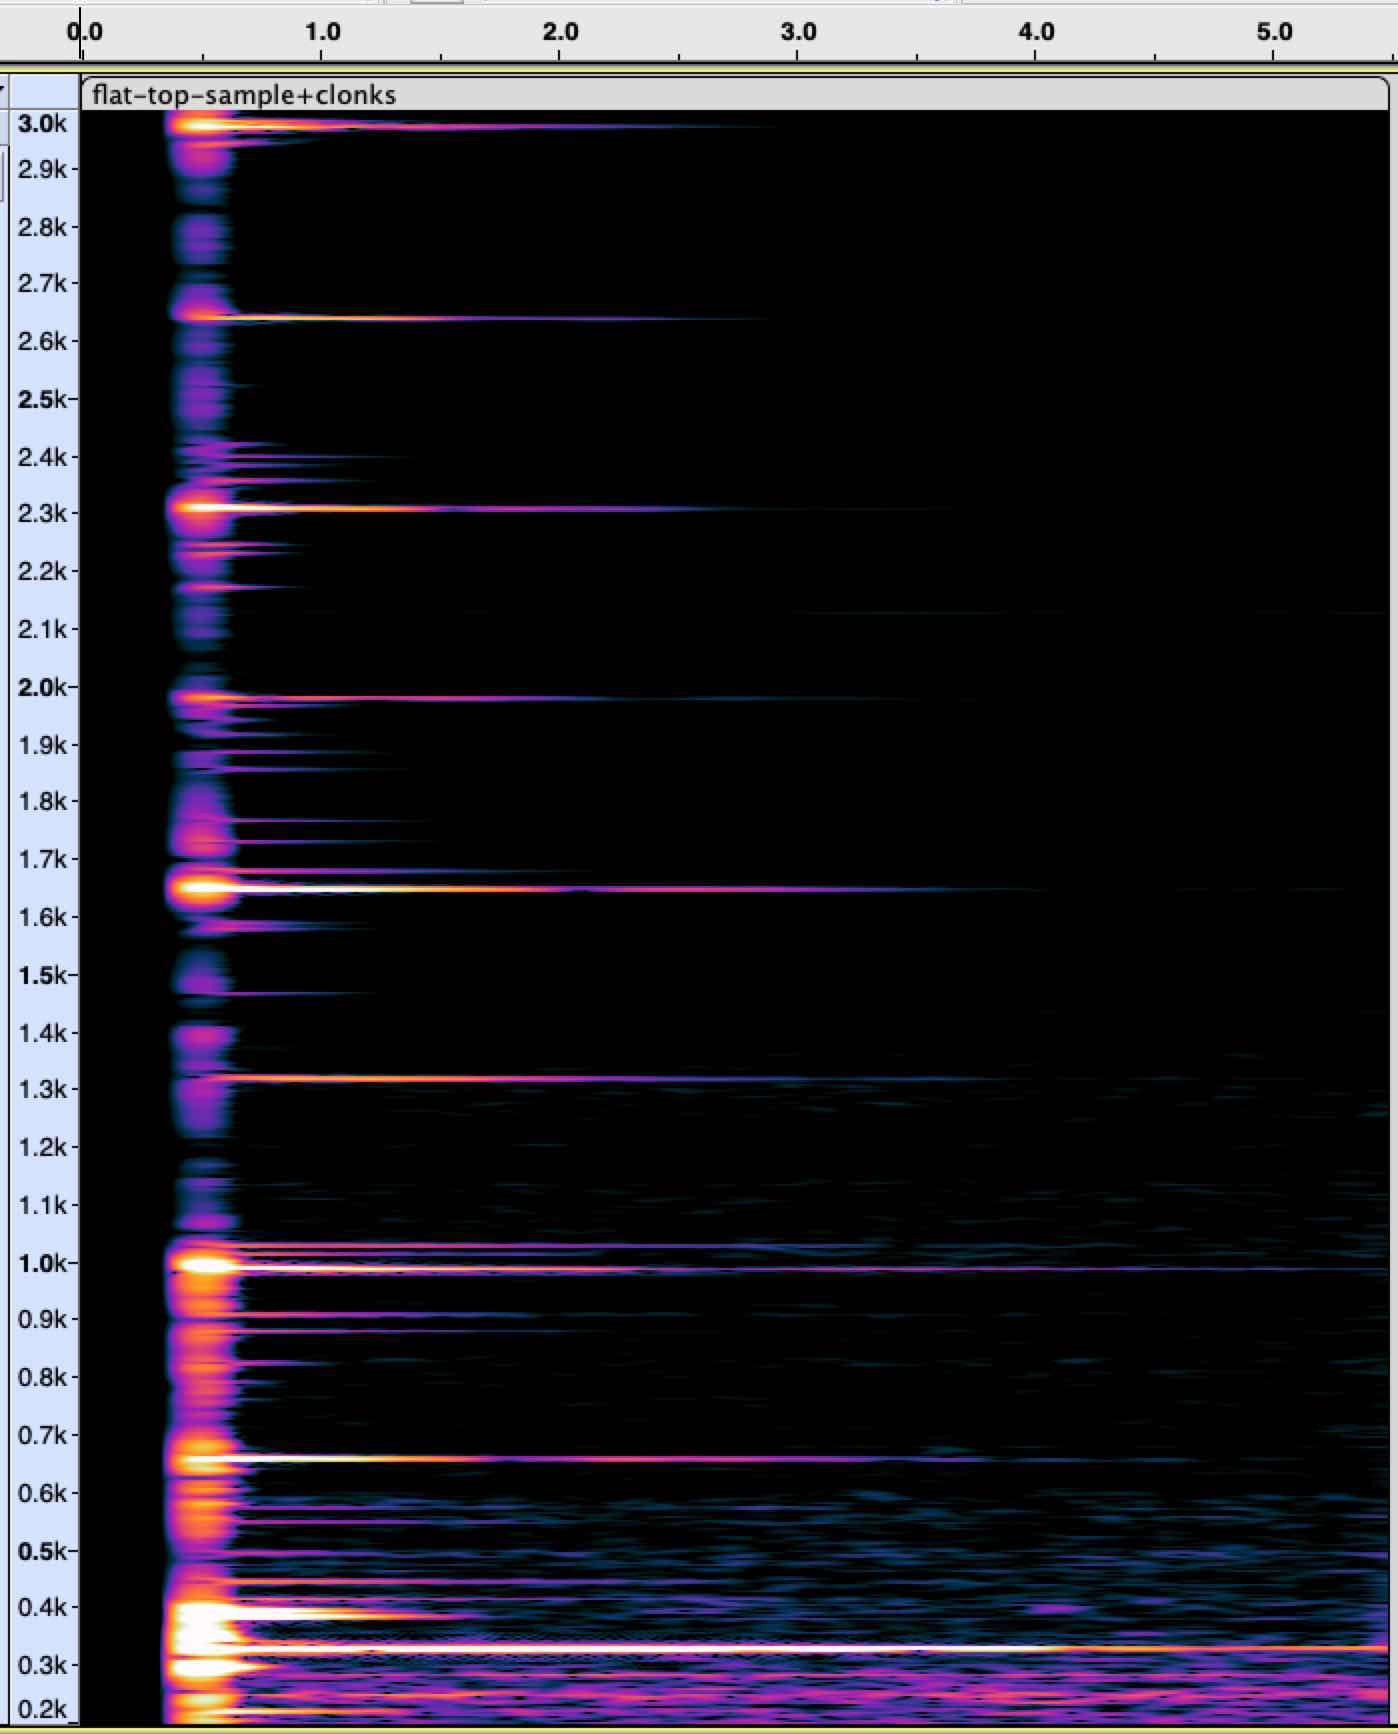Screen dimensions: 1398x1734
Task: Click the 0.8k label on the frequency scale
Action: coord(42,1377)
